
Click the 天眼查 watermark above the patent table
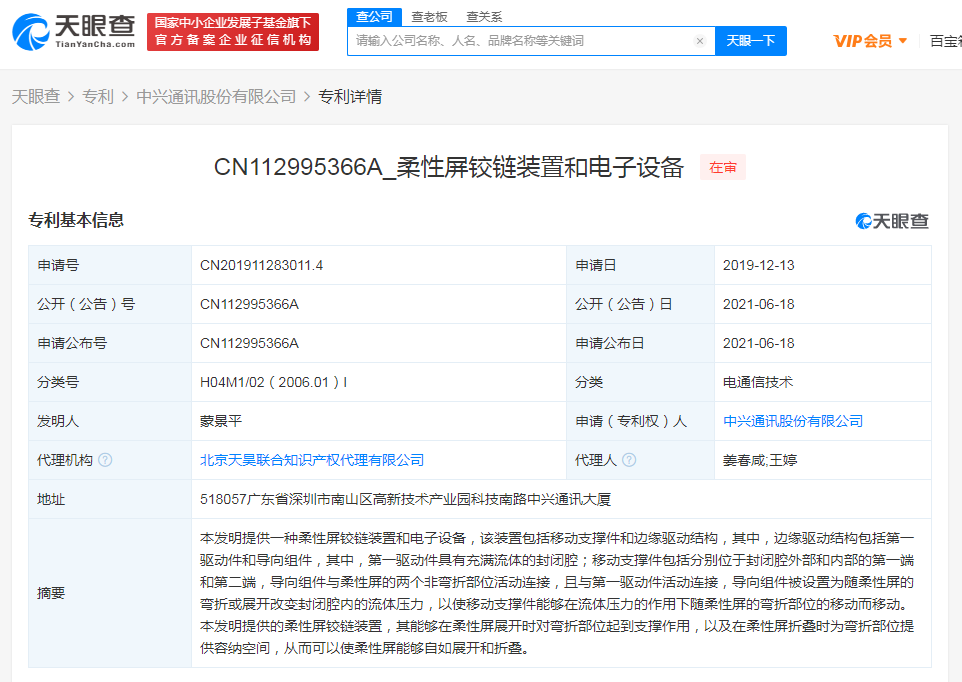coord(894,220)
